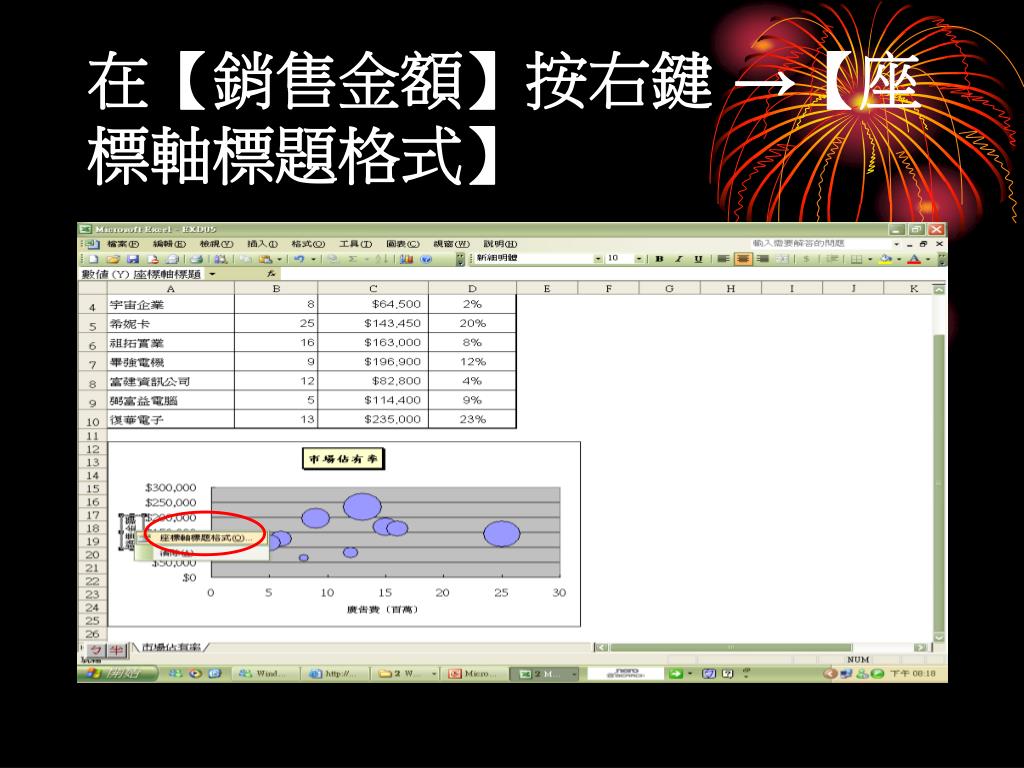Click the Fill Color paint bucket
This screenshot has width=1024, height=768.
pyautogui.click(x=886, y=259)
